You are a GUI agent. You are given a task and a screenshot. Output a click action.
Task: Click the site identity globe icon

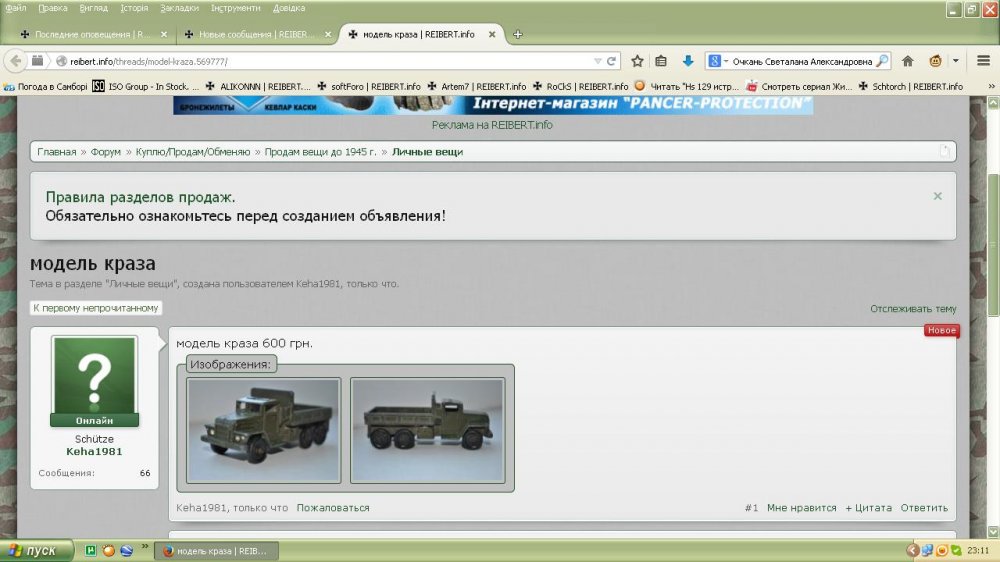click(61, 61)
